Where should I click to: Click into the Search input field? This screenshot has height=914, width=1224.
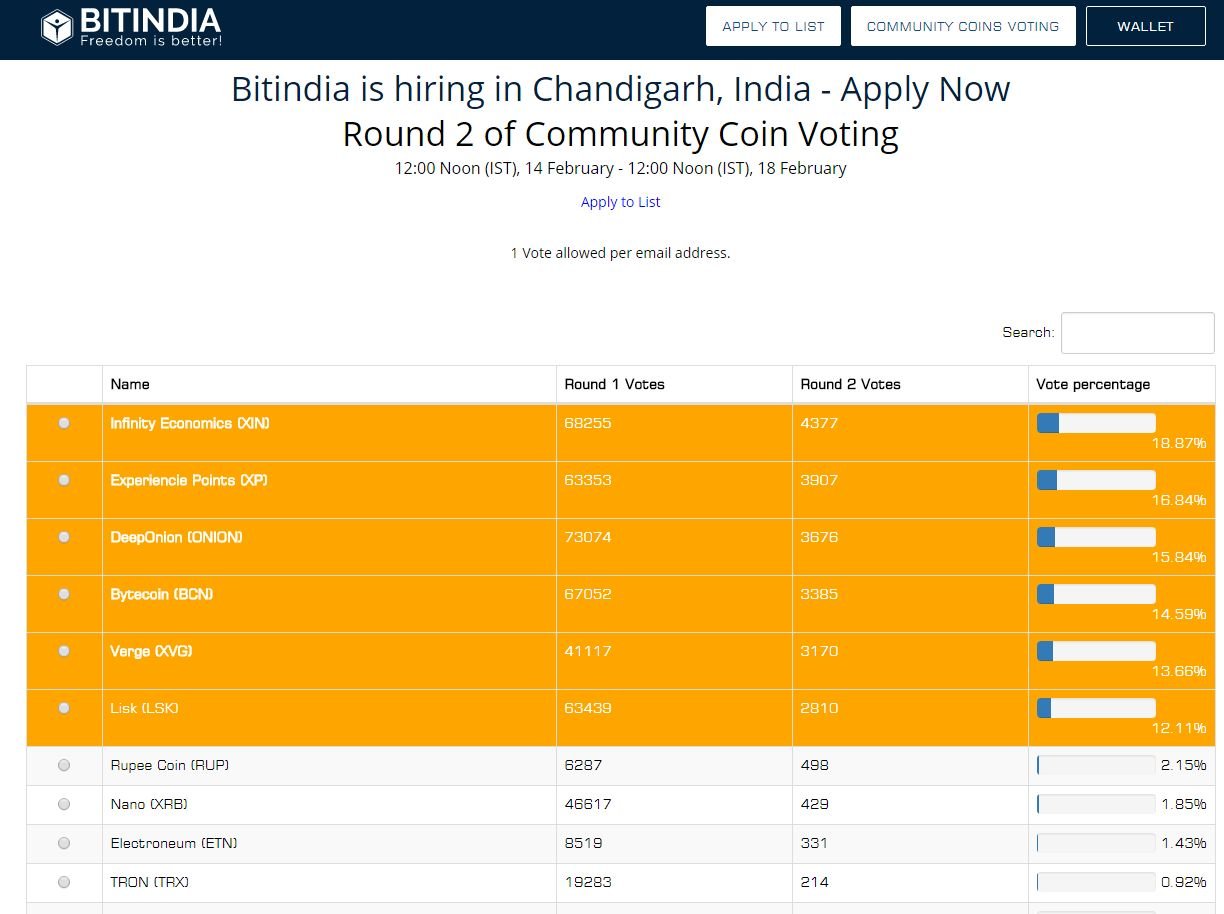coord(1137,333)
